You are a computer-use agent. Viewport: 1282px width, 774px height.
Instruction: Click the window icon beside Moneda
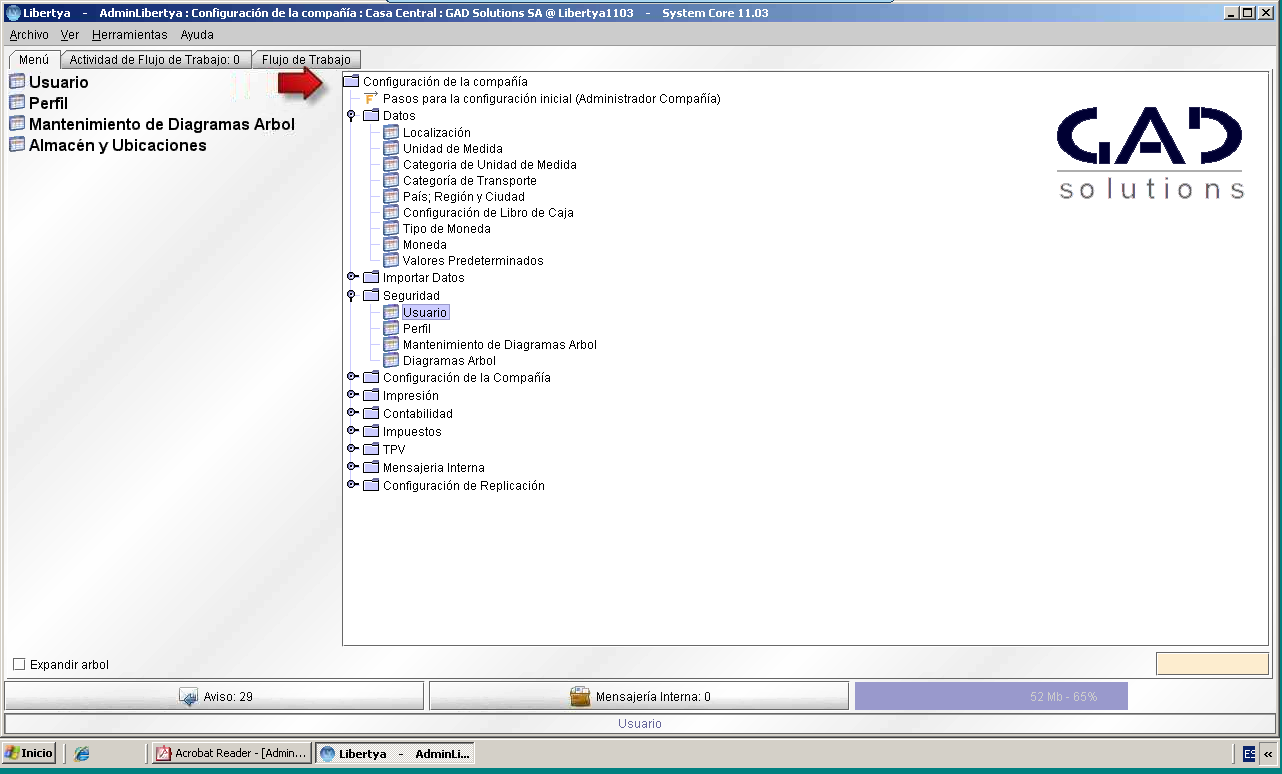[x=391, y=244]
